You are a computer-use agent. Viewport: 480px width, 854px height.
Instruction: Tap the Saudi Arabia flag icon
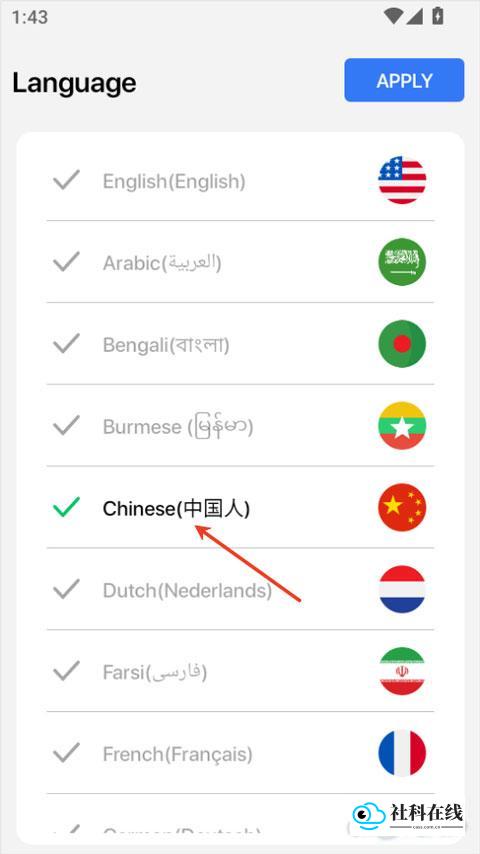point(402,262)
